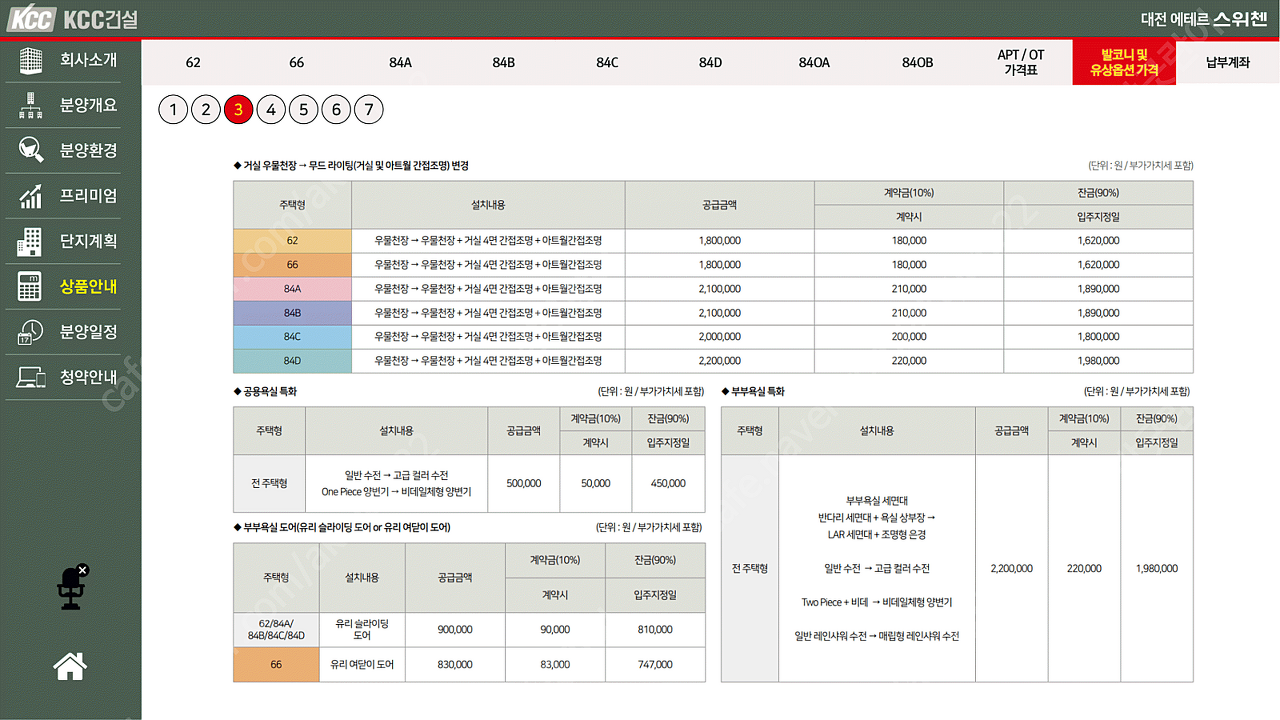Open 단지계획 menu label
This screenshot has width=1280, height=720.
pyautogui.click(x=88, y=241)
